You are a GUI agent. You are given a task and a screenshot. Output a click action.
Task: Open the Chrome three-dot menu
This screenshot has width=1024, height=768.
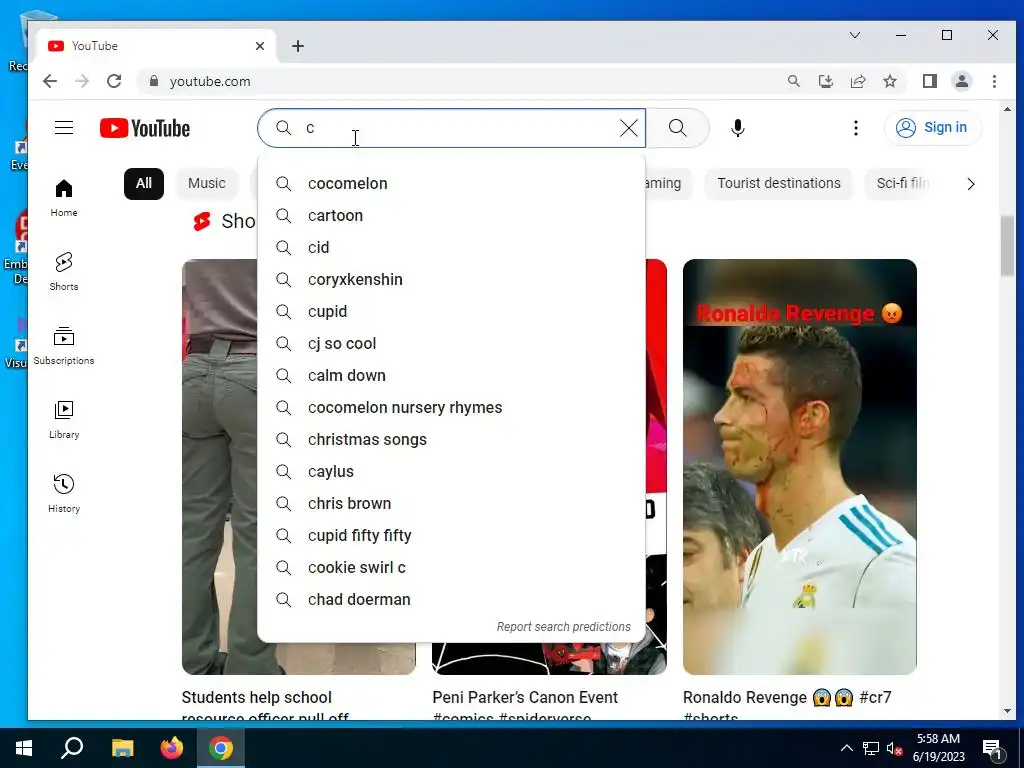(x=994, y=81)
